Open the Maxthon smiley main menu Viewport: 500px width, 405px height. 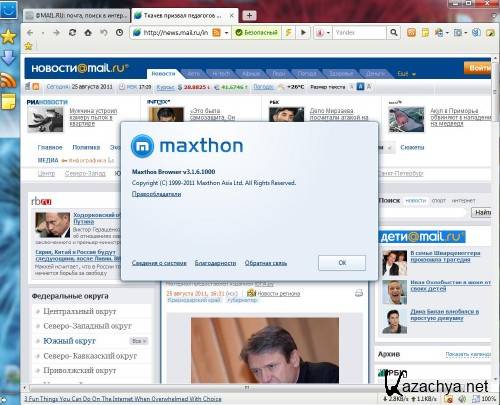(8, 10)
